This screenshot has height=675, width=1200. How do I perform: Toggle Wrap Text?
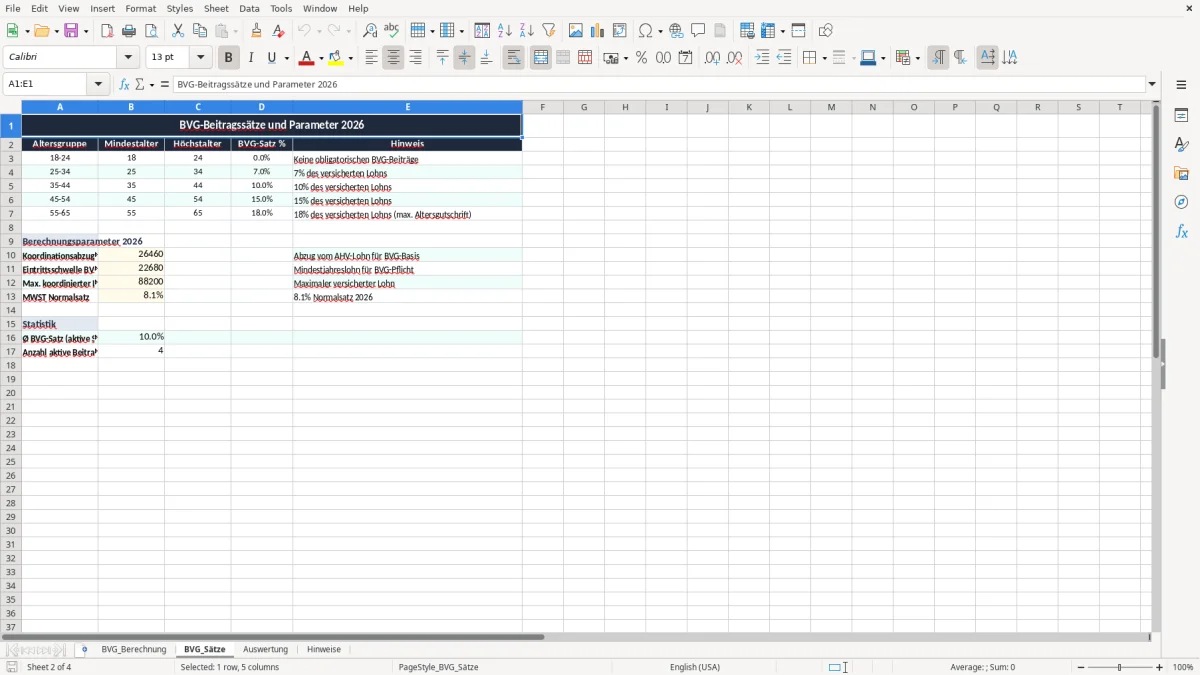[x=513, y=58]
